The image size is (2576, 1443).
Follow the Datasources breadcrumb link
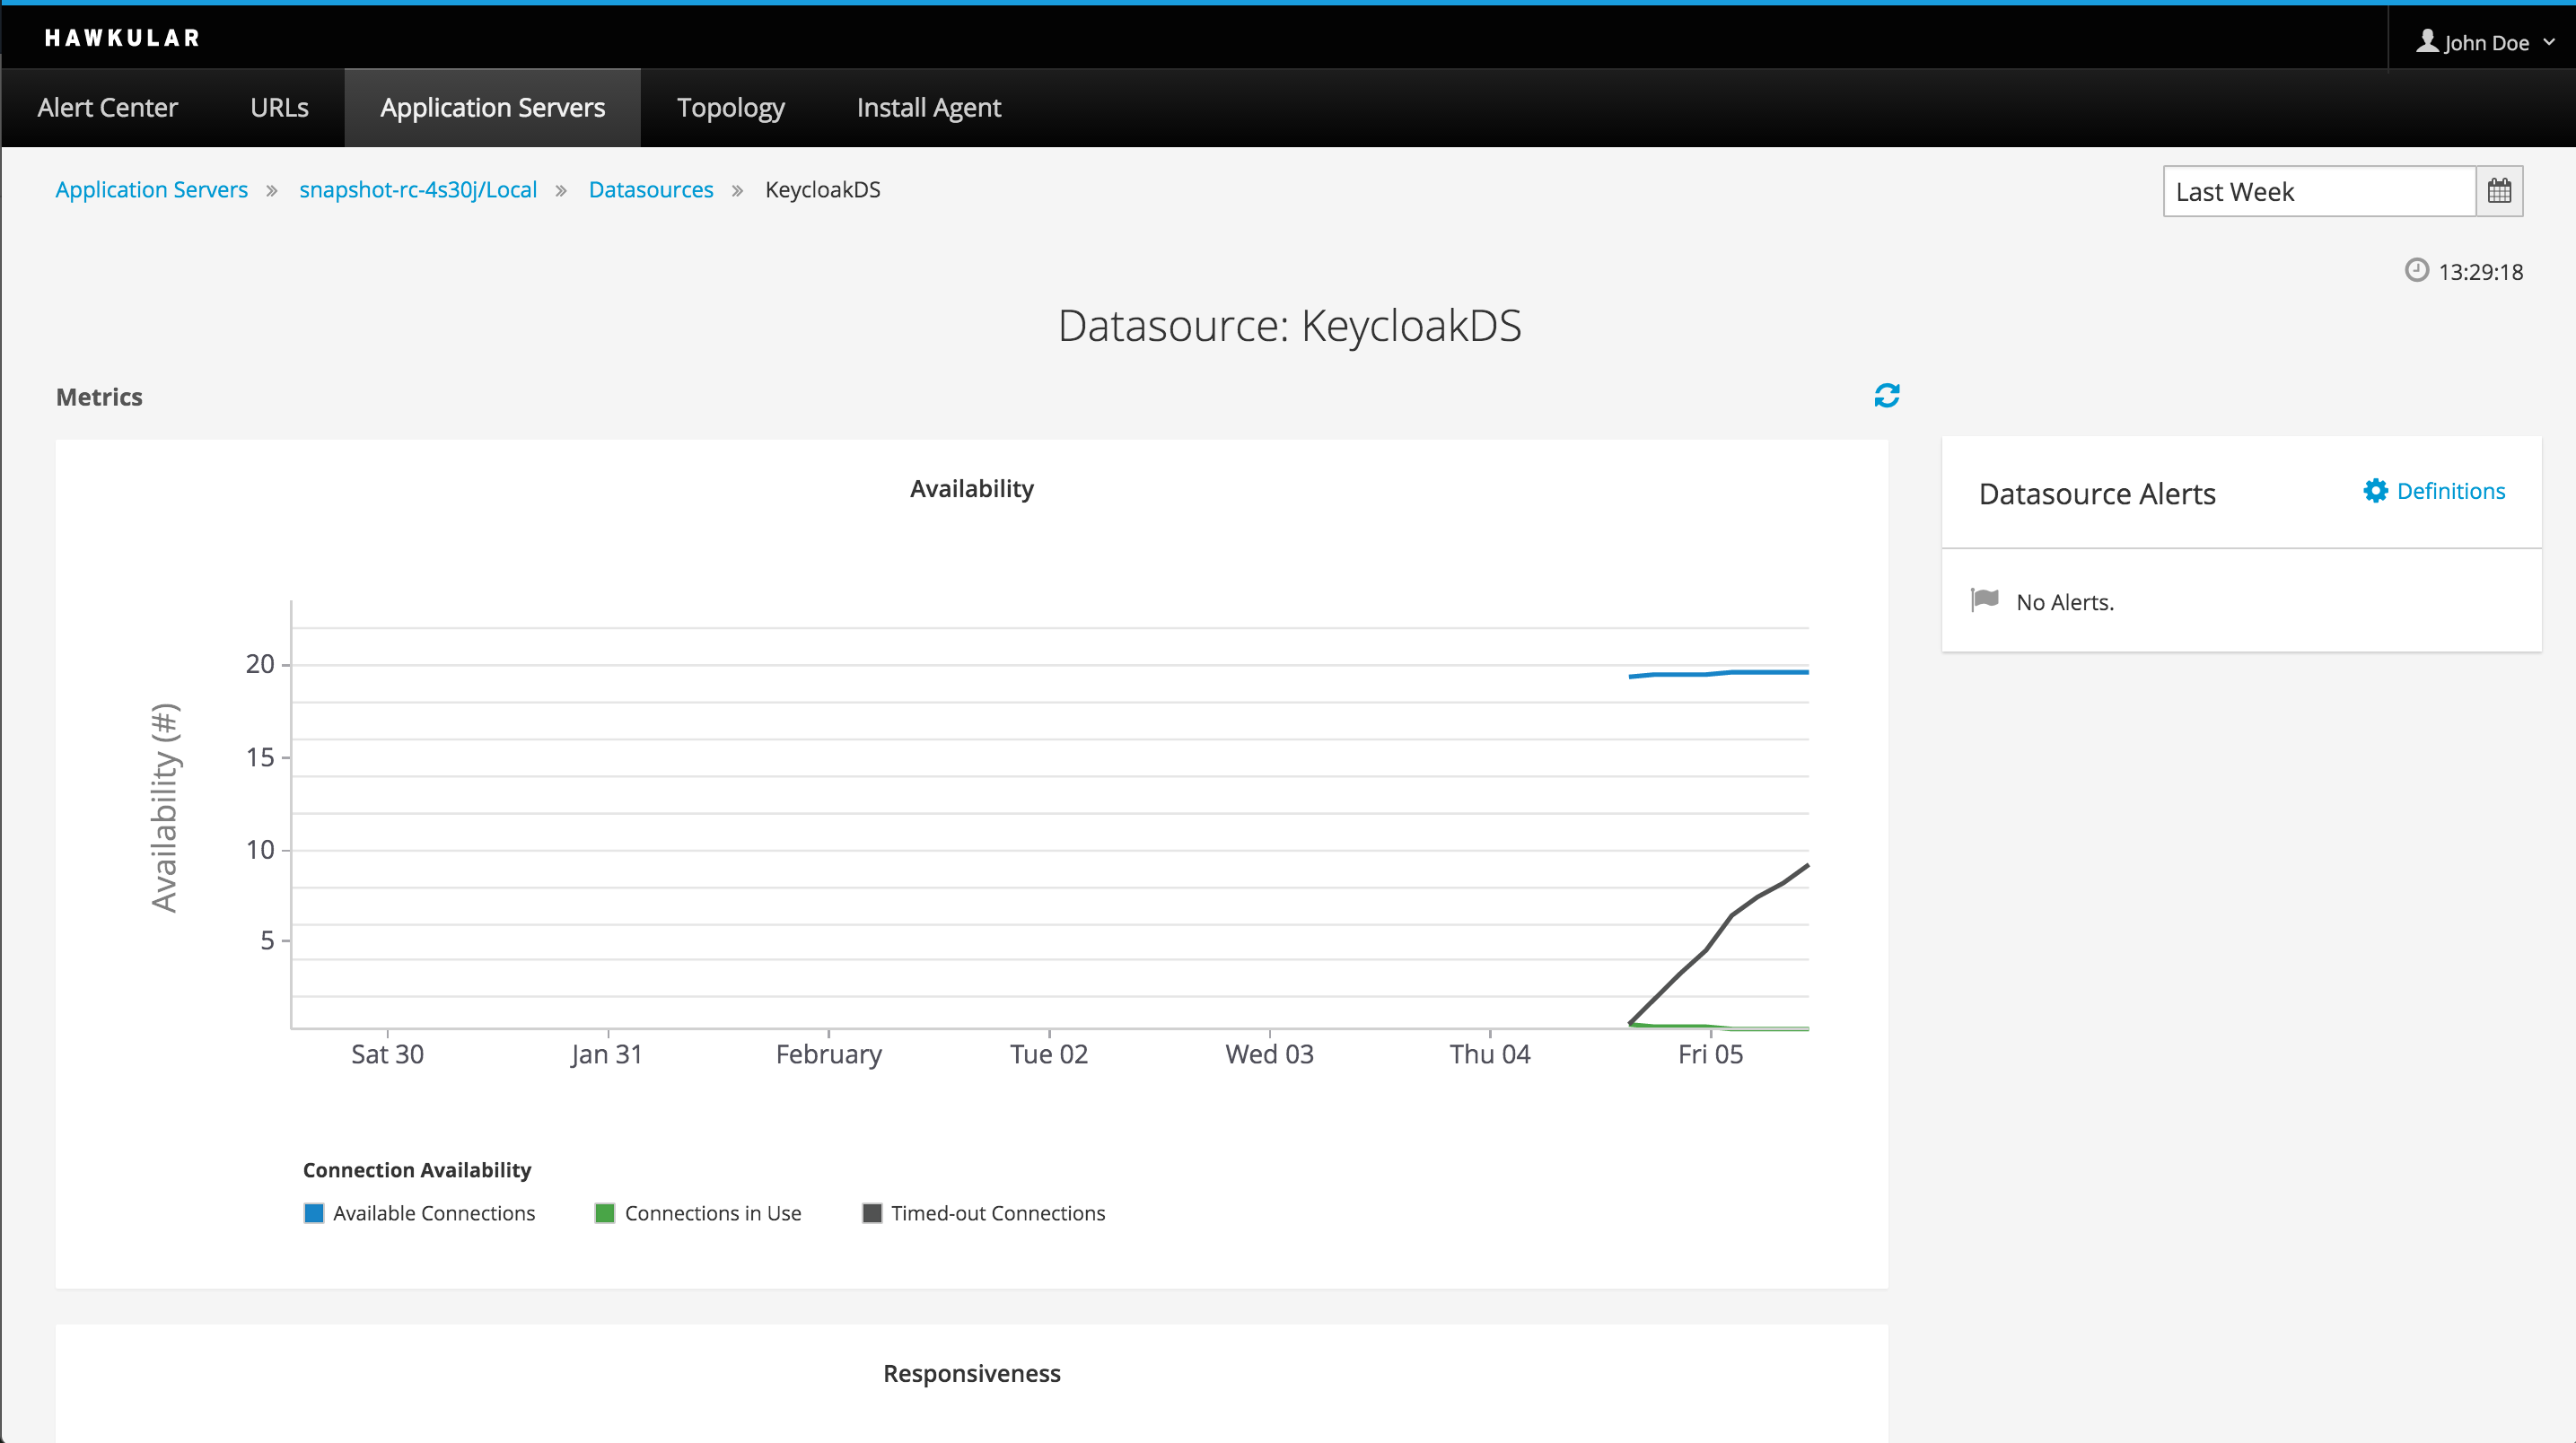pyautogui.click(x=650, y=190)
